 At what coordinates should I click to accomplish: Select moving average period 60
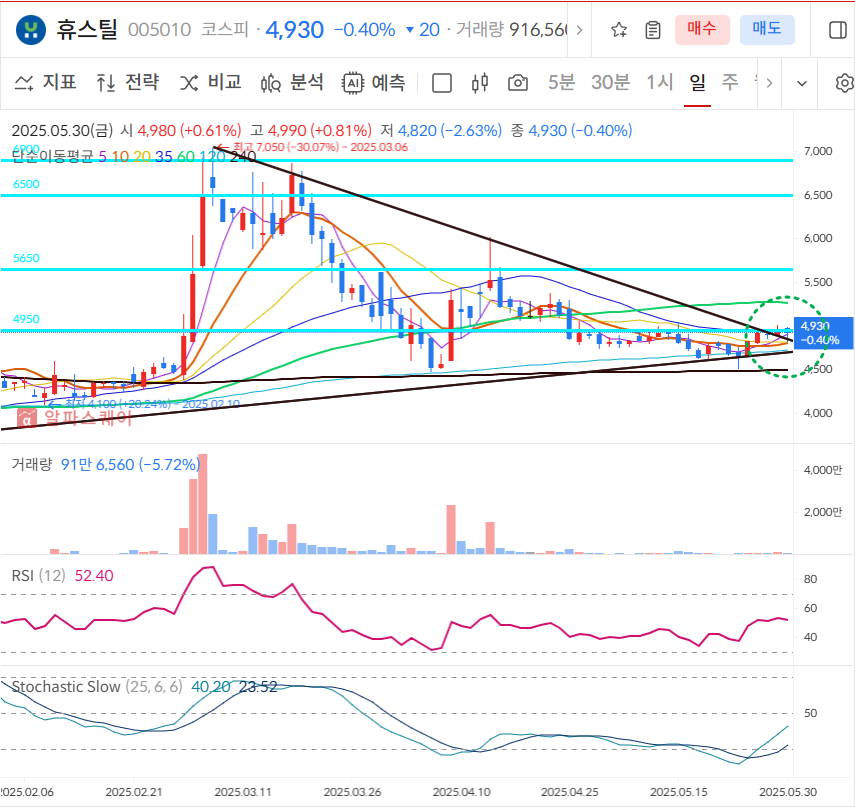(185, 157)
